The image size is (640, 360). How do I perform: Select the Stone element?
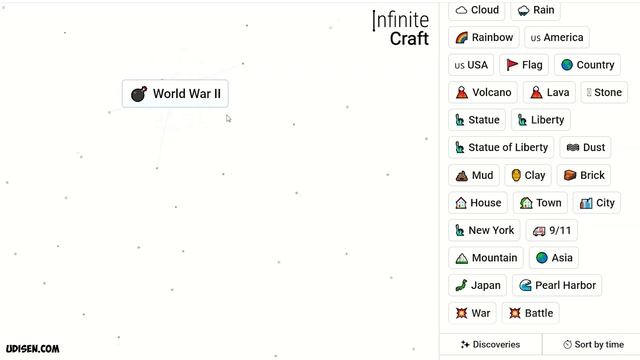click(604, 92)
